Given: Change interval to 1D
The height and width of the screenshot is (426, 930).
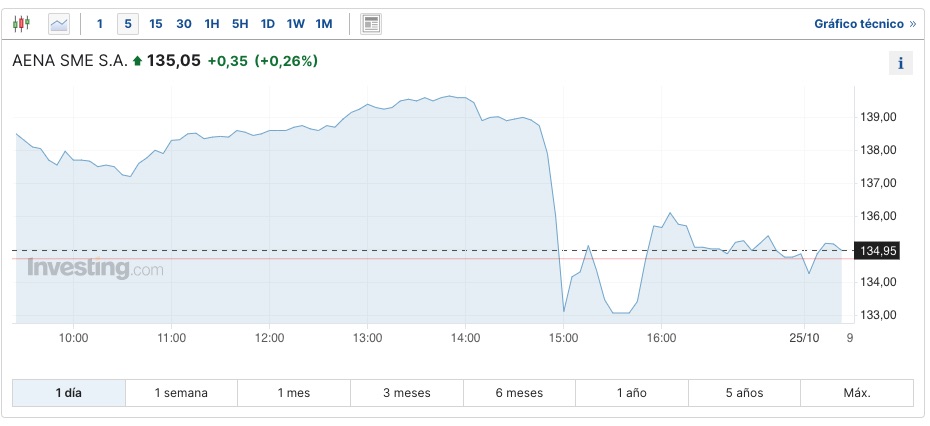Looking at the screenshot, I should point(268,23).
